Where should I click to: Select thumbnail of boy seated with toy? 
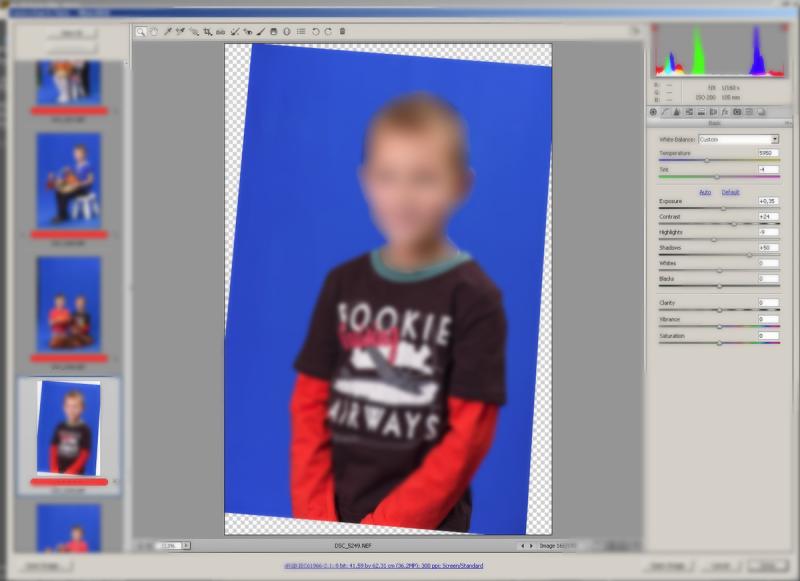click(x=69, y=181)
